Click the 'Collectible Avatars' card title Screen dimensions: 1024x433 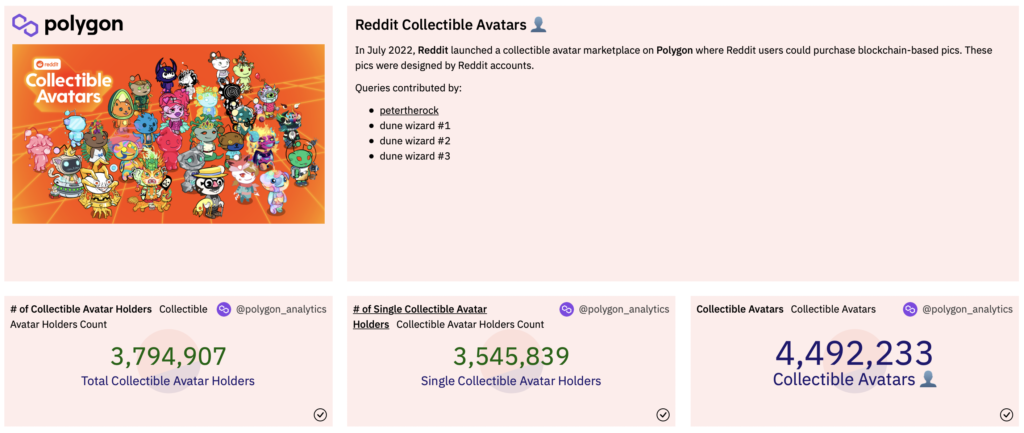click(x=739, y=309)
